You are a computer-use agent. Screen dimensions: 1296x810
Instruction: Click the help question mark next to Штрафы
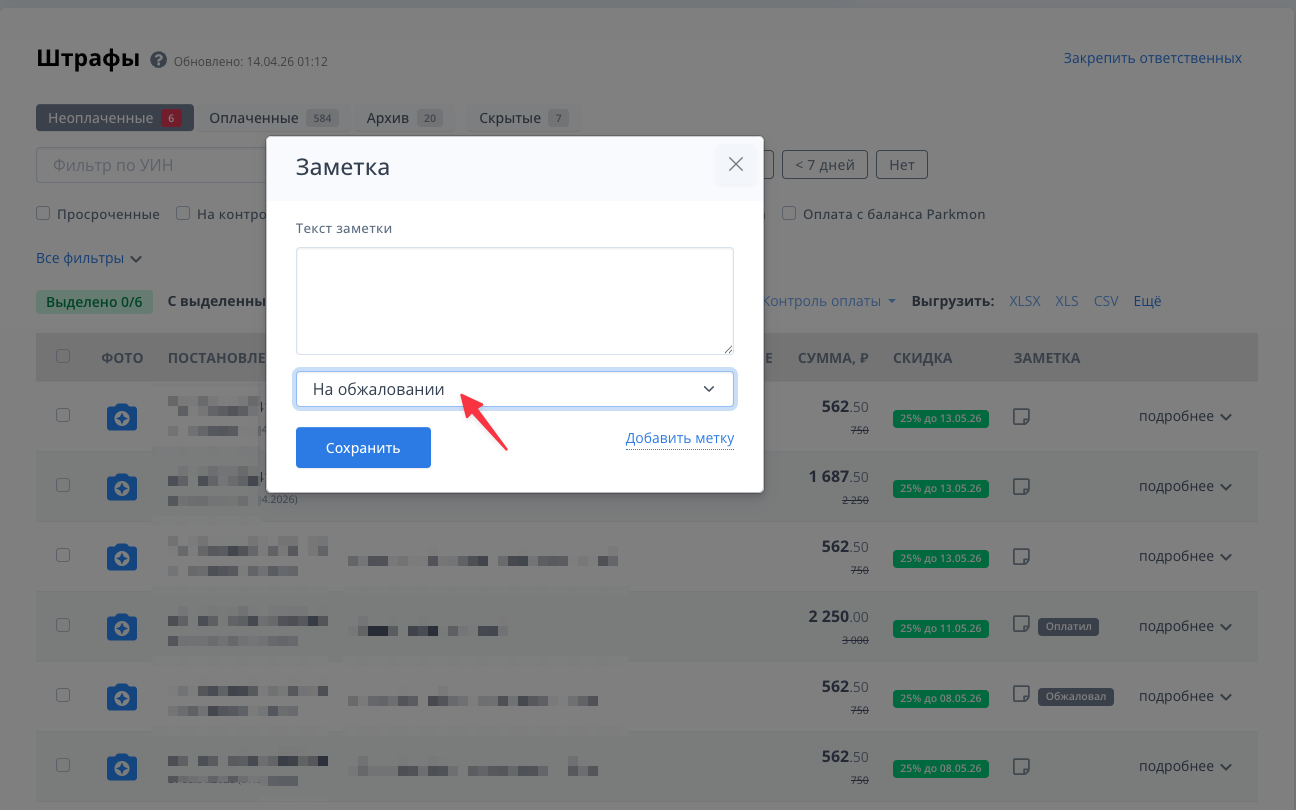[x=158, y=61]
